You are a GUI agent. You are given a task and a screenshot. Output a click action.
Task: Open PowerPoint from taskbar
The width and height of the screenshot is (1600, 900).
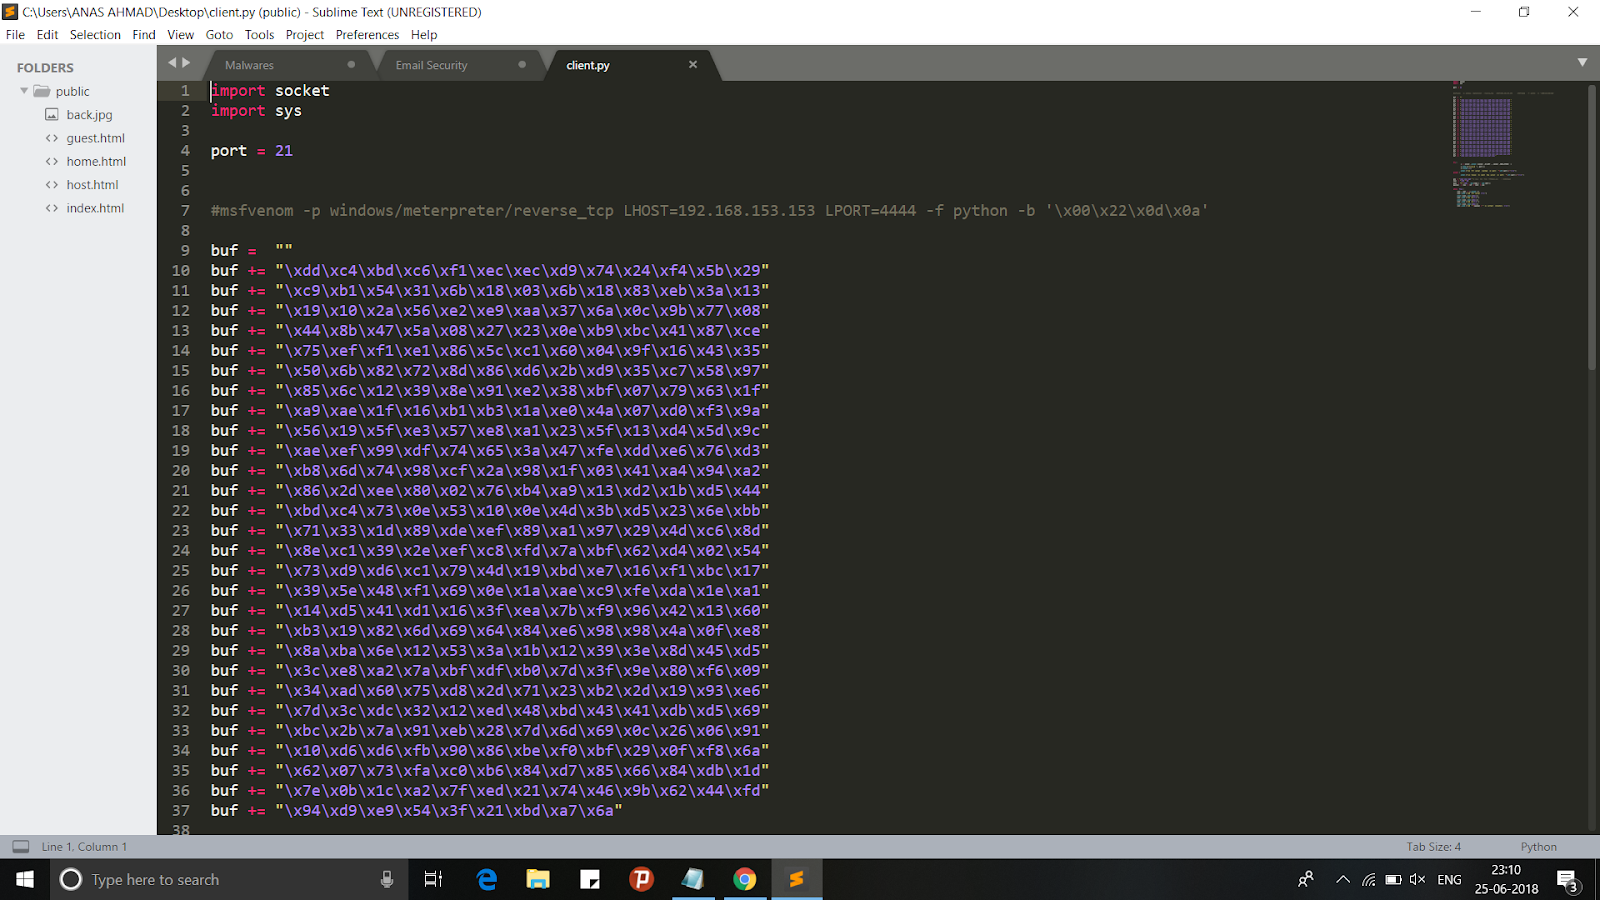click(641, 879)
